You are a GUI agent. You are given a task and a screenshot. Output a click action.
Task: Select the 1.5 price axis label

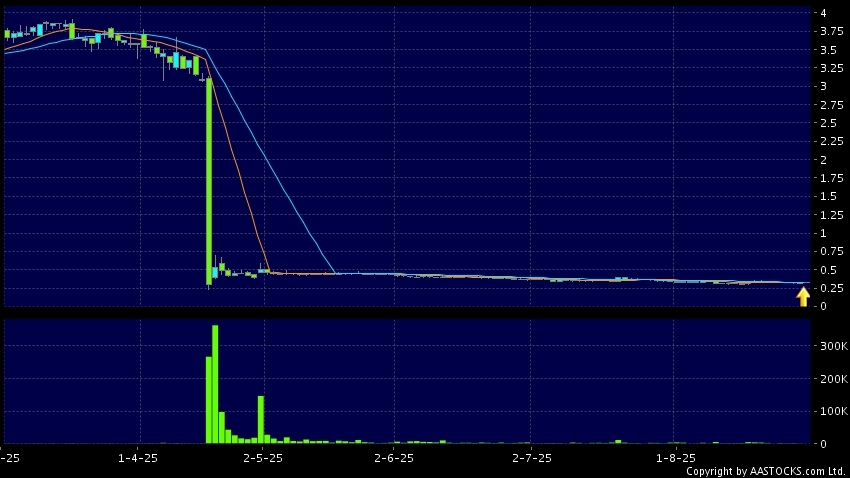click(x=828, y=197)
